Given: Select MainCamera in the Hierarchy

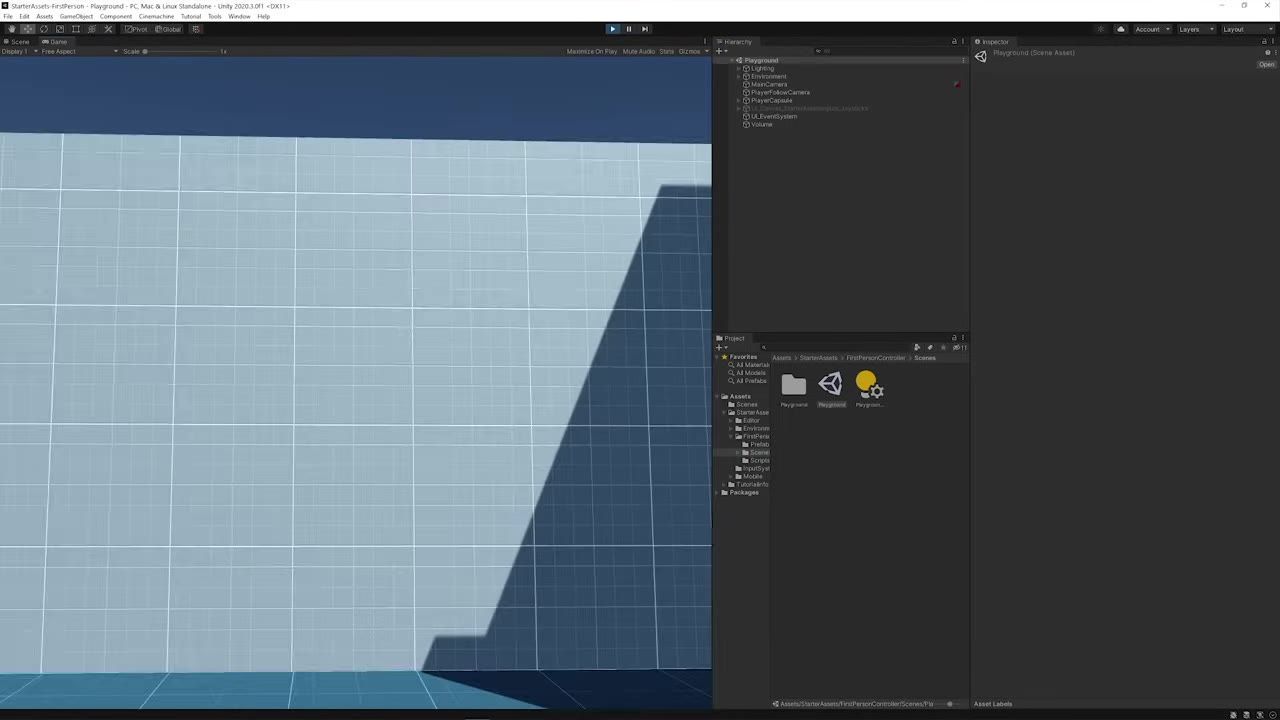Looking at the screenshot, I should 769,85.
